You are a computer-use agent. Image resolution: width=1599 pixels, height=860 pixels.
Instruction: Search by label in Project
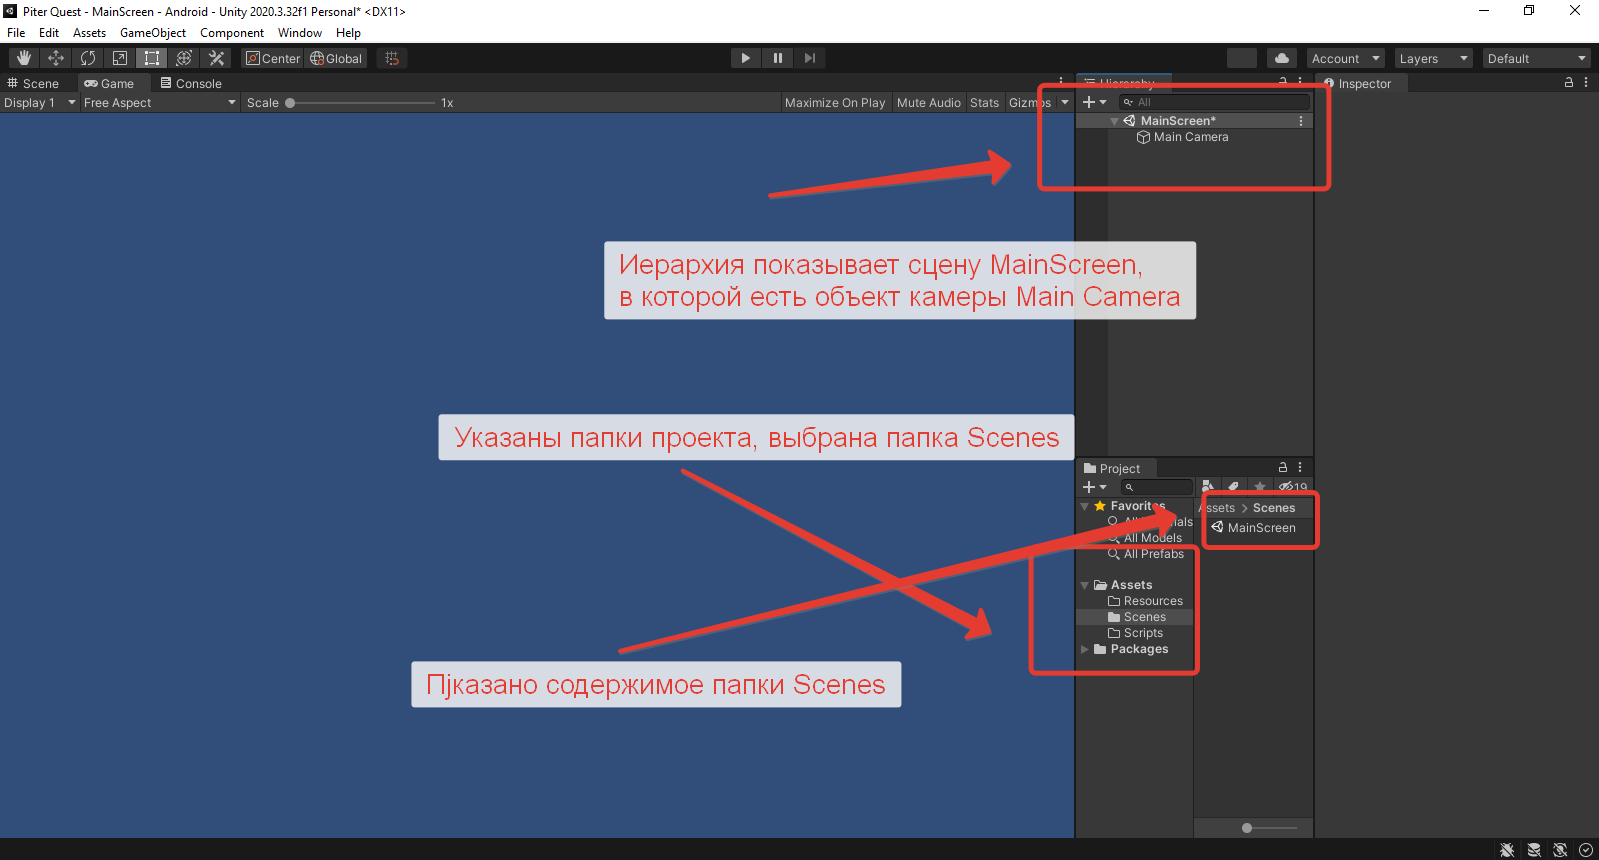click(x=1234, y=486)
